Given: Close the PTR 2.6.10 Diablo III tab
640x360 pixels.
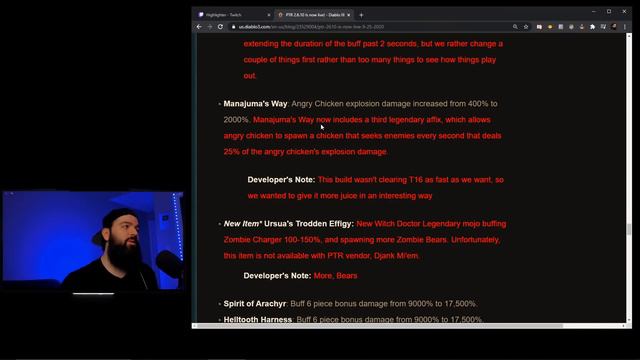Looking at the screenshot, I should [349, 15].
